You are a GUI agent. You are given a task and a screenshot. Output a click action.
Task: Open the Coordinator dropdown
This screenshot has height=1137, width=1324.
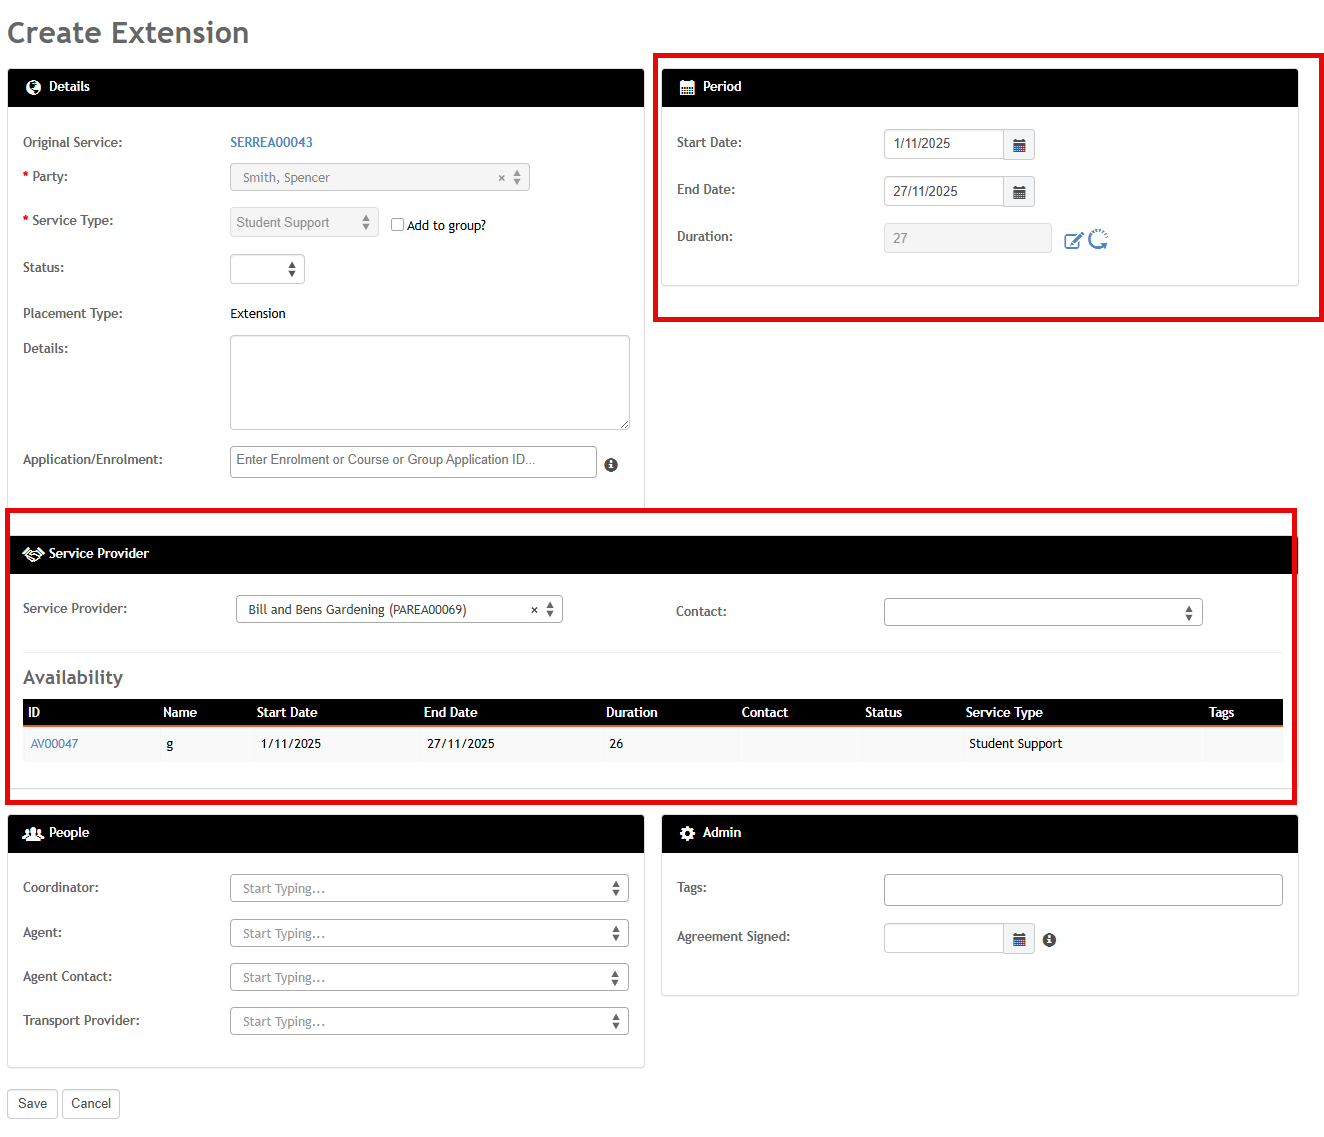tap(429, 888)
